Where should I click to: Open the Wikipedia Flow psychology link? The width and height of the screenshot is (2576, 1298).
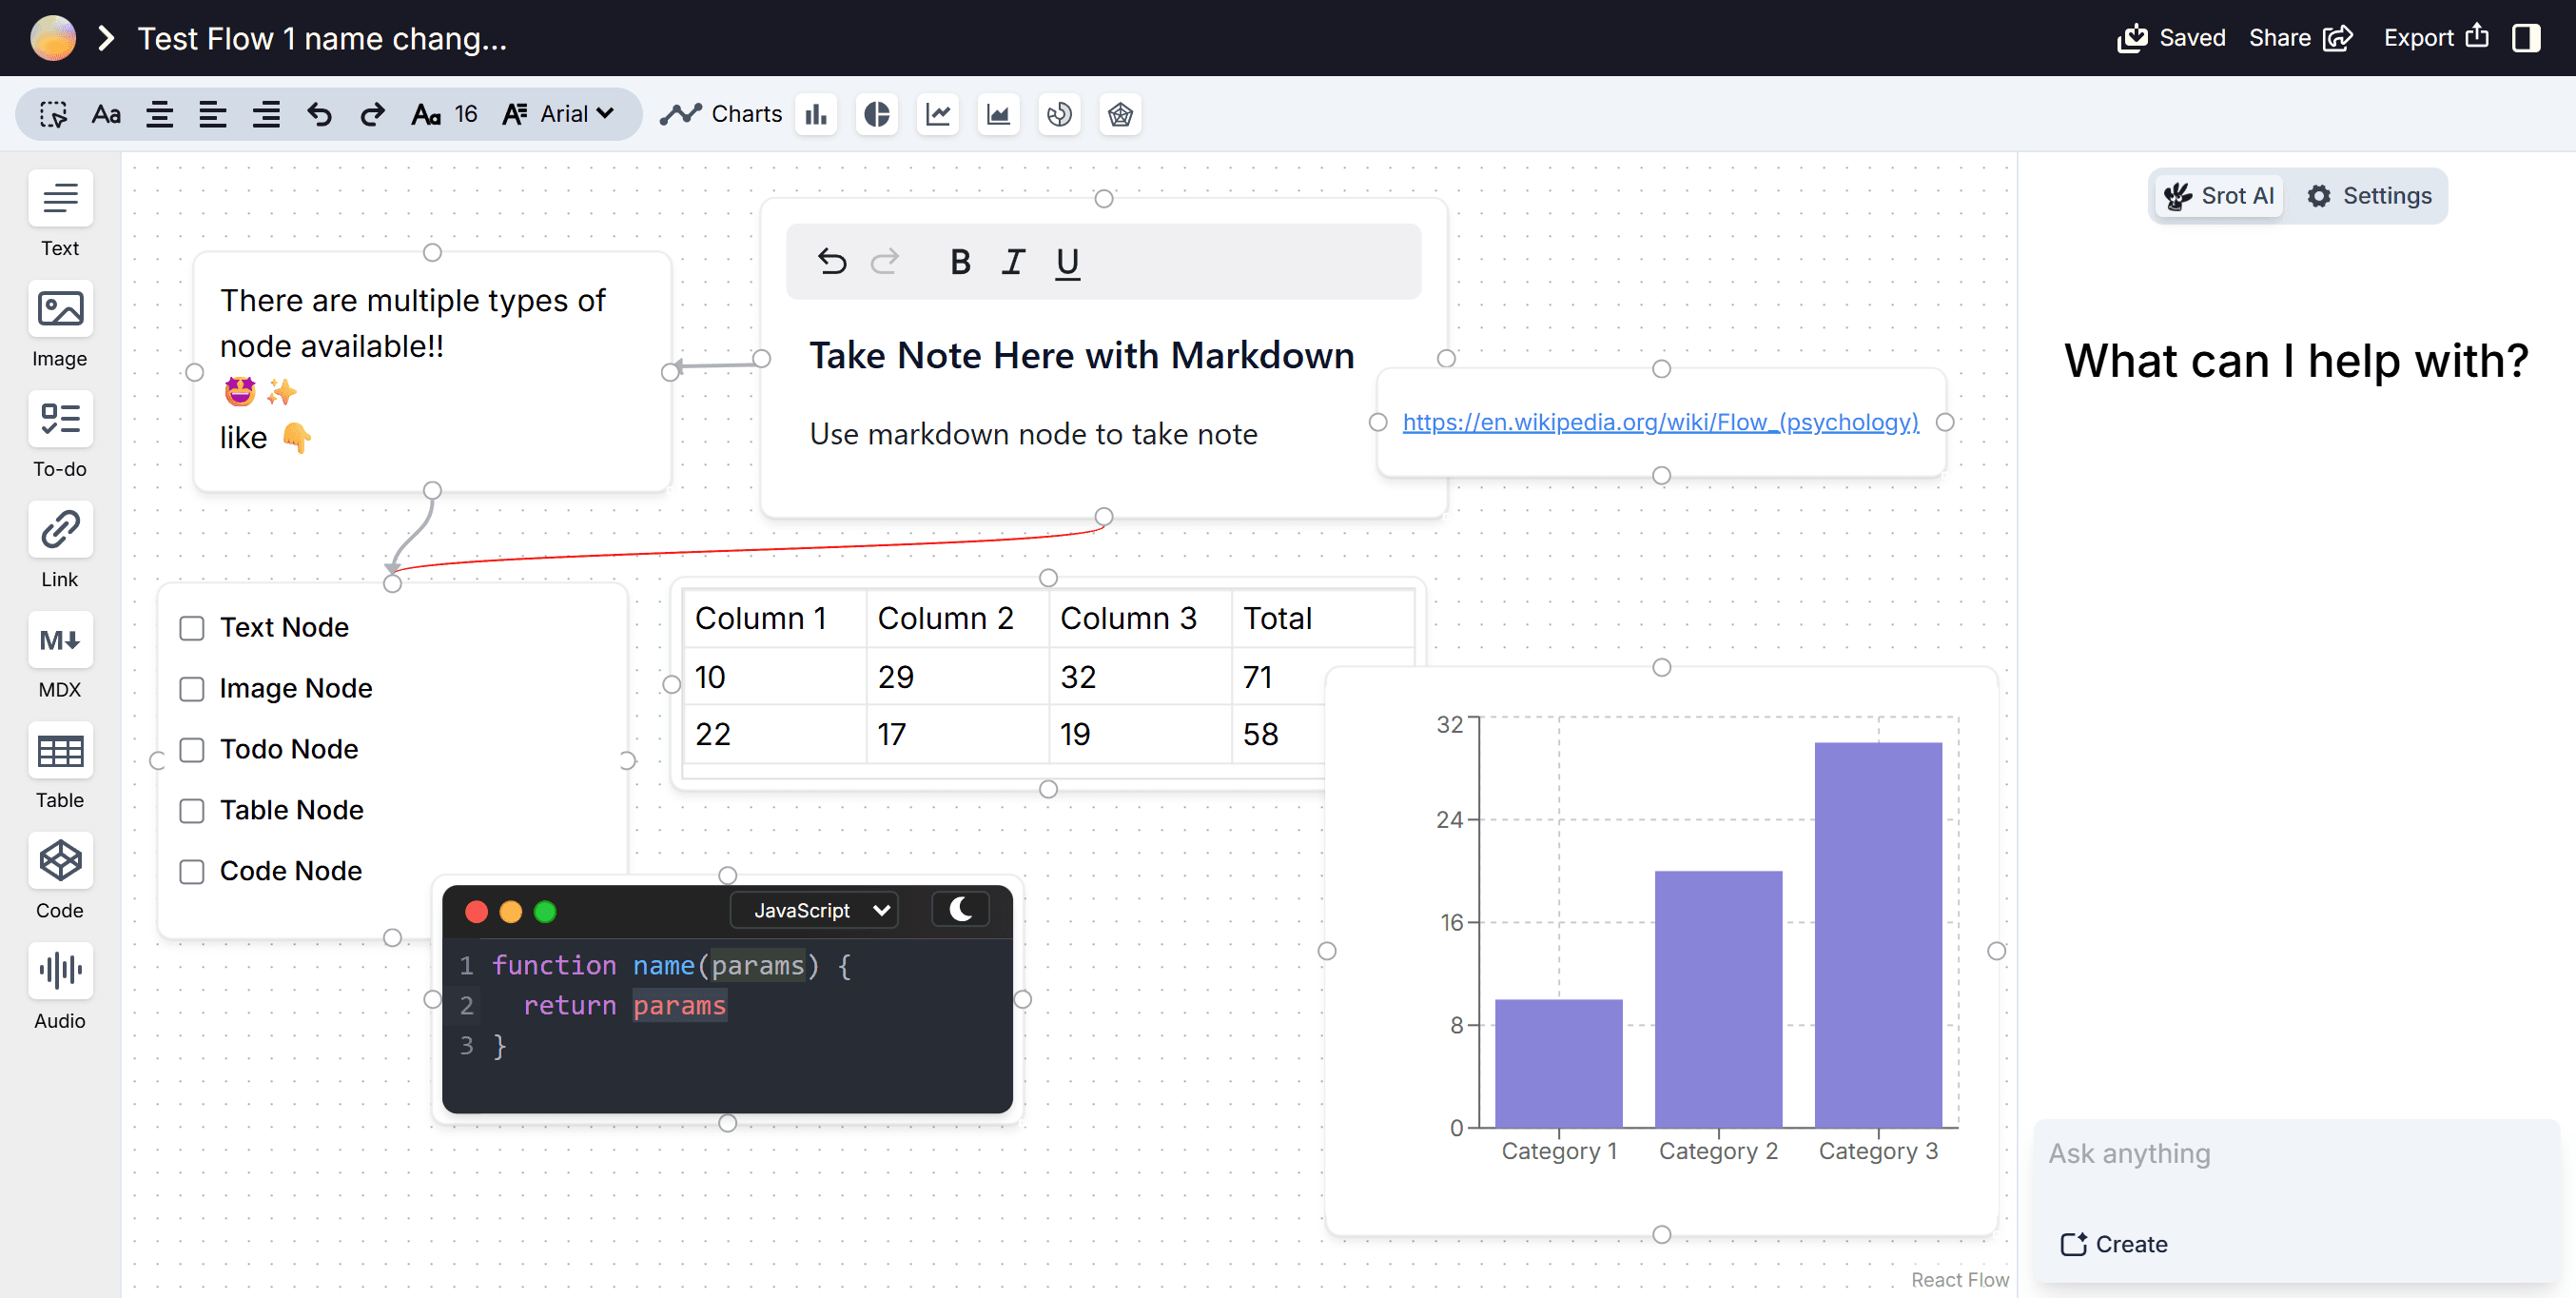1660,422
